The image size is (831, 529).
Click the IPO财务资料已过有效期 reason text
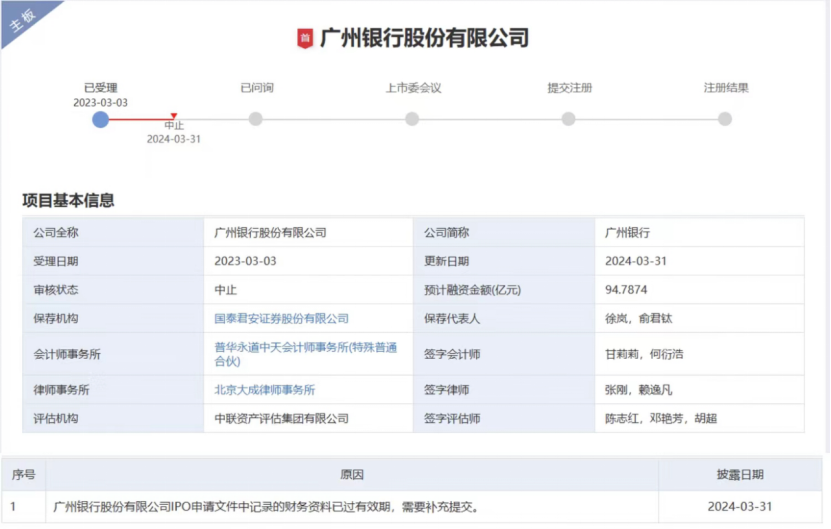266,507
